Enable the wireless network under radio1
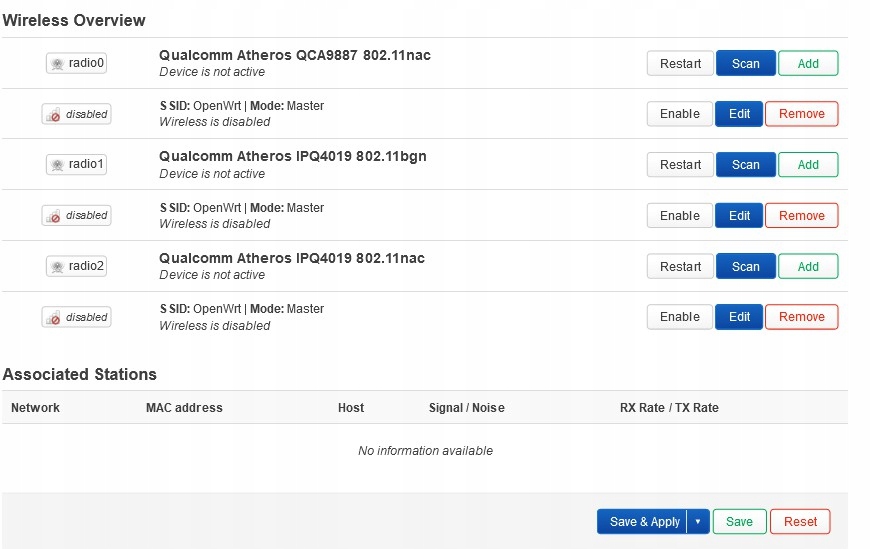Screen dimensions: 871x549 (x=680, y=215)
